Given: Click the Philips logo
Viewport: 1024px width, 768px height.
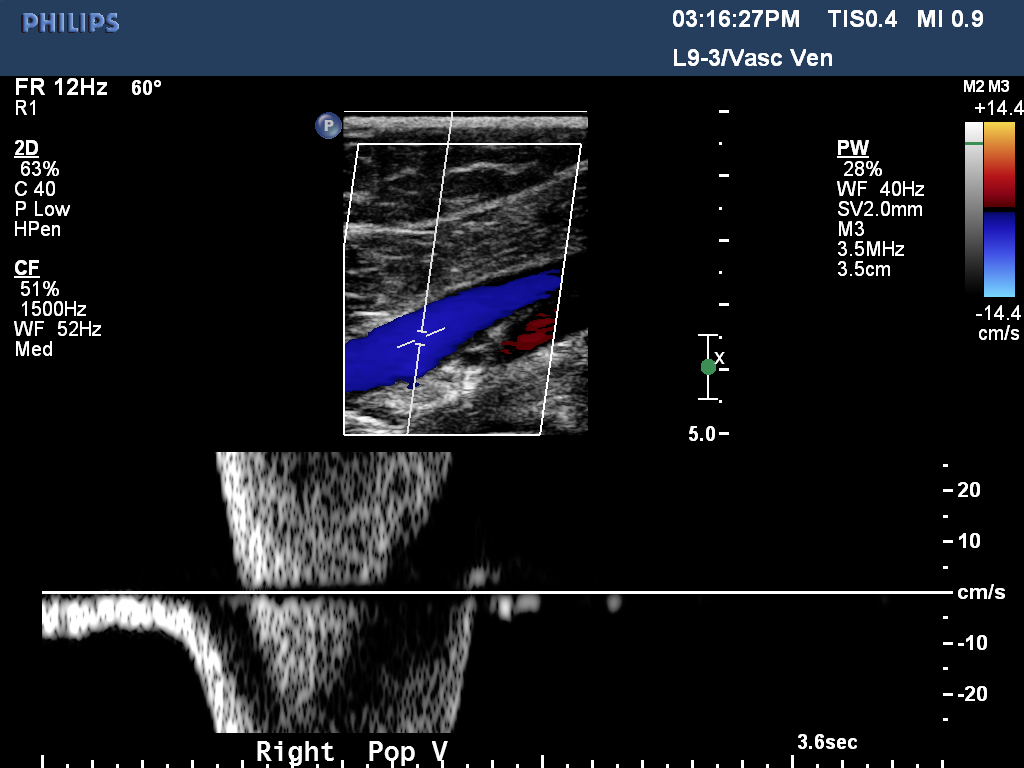Looking at the screenshot, I should 71,23.
